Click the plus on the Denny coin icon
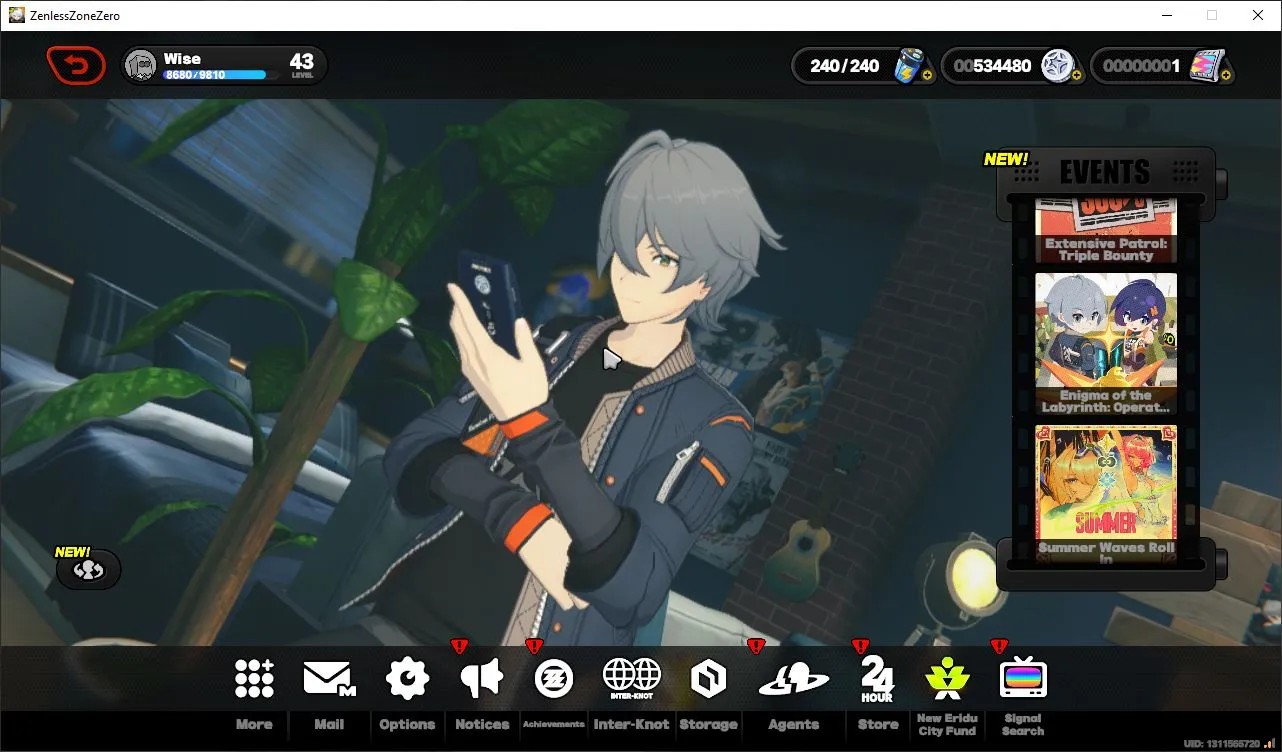Image resolution: width=1282 pixels, height=752 pixels. (1075, 75)
